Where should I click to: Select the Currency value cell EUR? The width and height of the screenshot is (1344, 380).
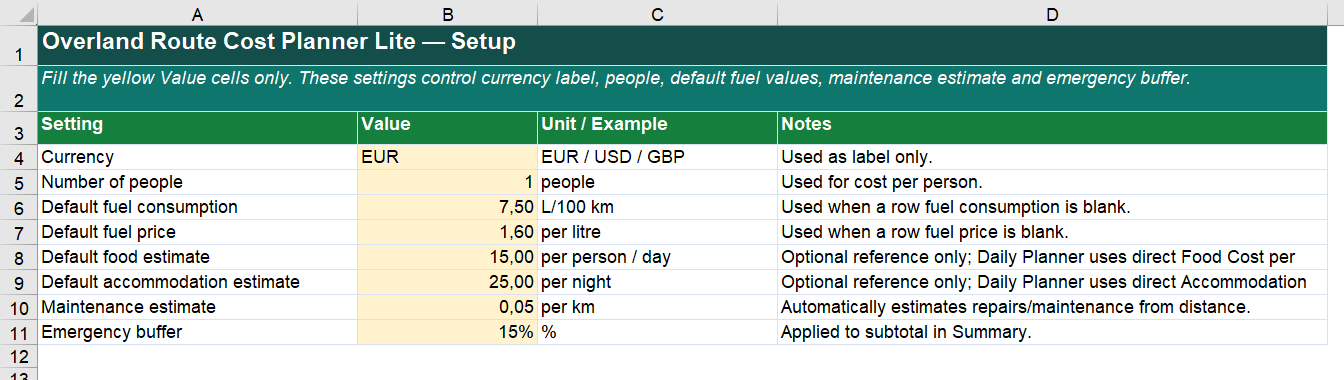click(x=447, y=157)
